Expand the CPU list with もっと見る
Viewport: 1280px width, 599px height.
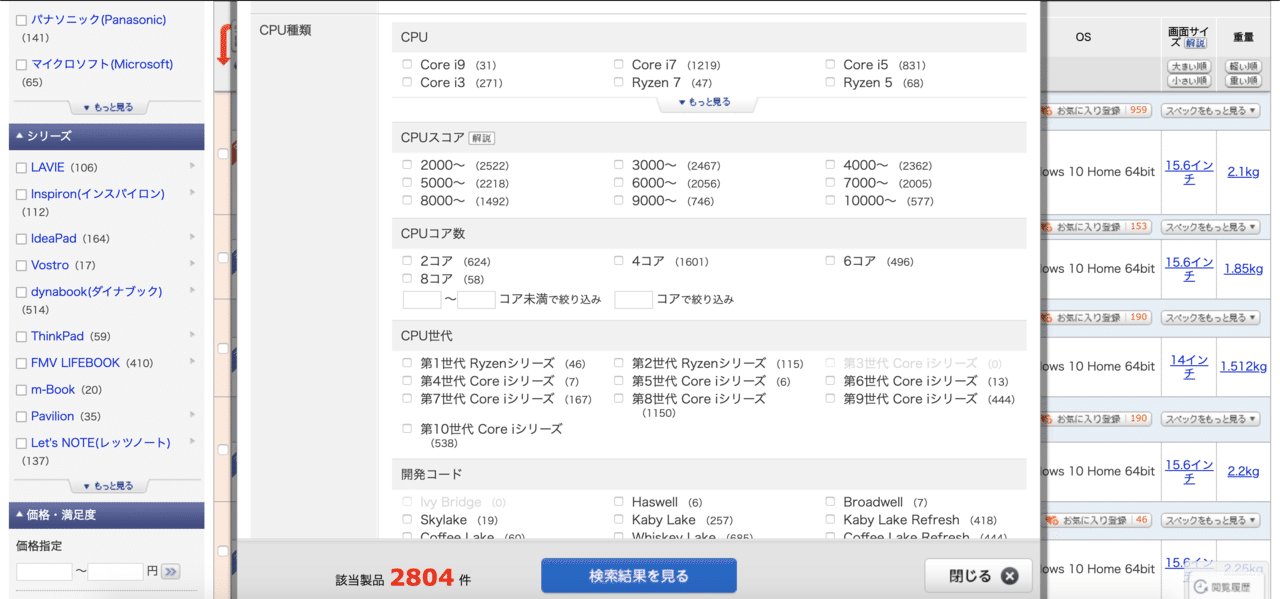tap(707, 101)
